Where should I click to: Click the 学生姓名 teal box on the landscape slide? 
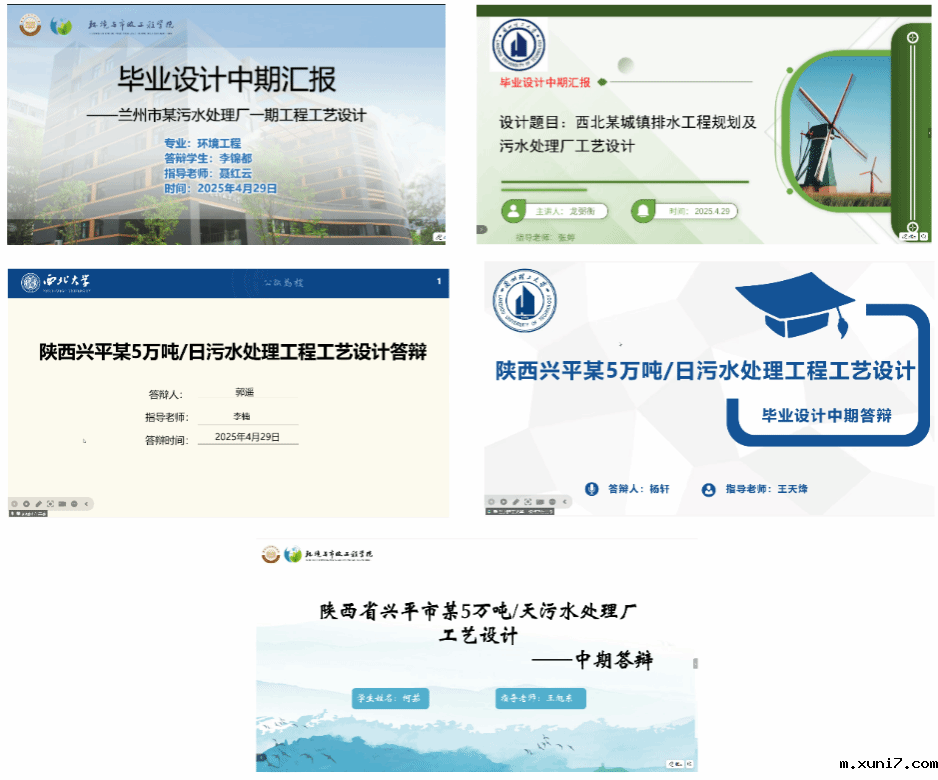[391, 698]
